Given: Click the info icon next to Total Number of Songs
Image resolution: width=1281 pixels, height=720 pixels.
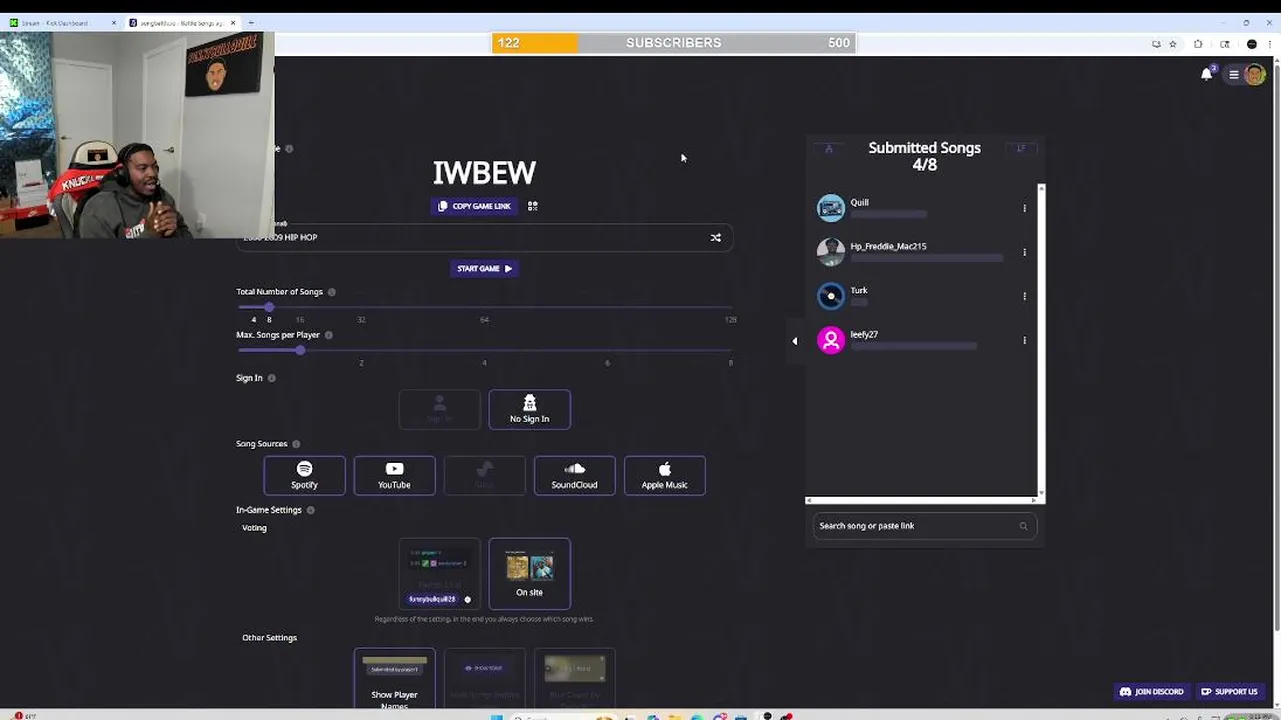Looking at the screenshot, I should 332,292.
